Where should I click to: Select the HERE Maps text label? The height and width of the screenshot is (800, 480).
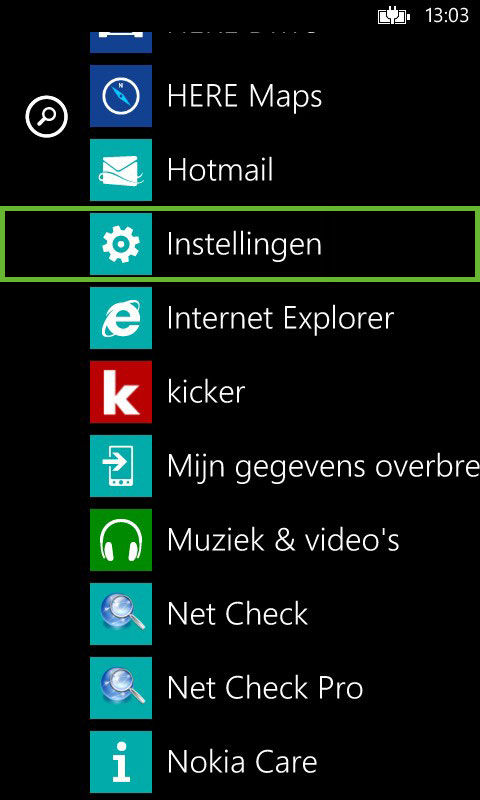point(244,96)
